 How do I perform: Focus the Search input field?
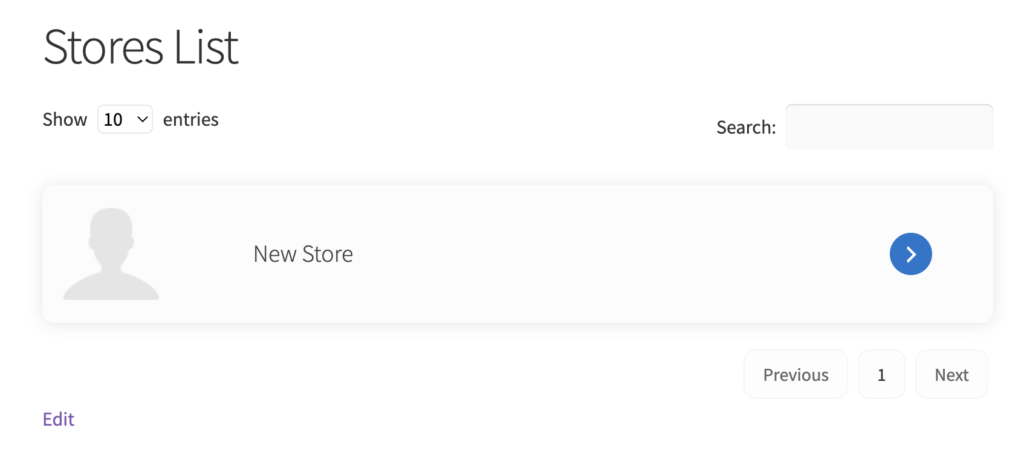pyautogui.click(x=889, y=127)
